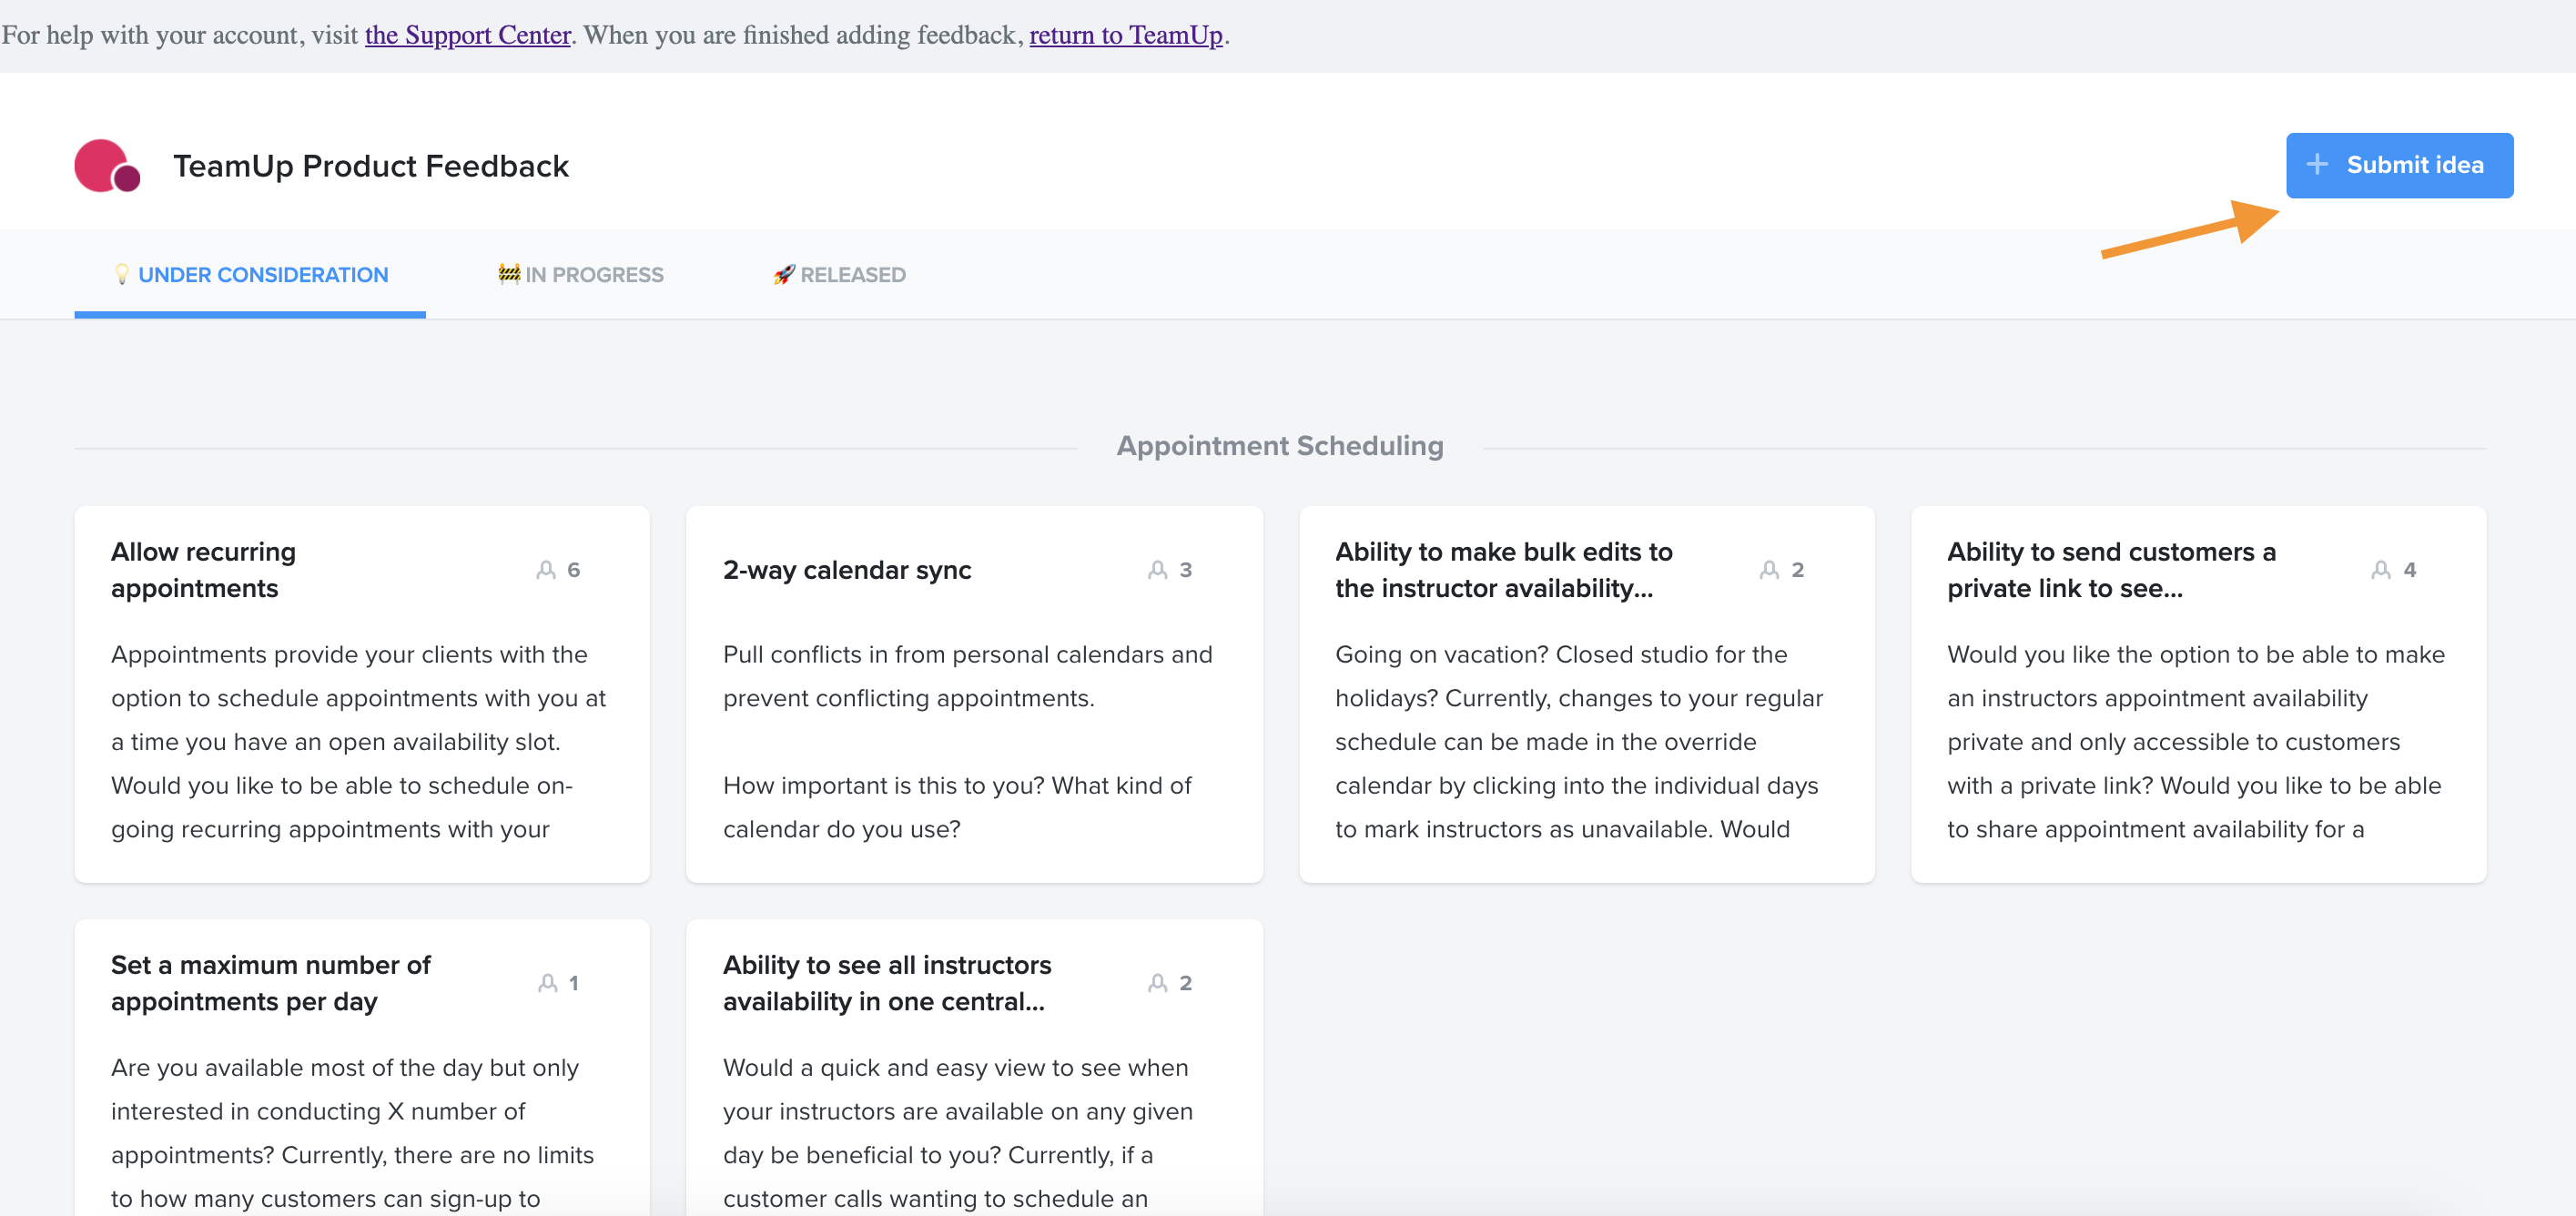Open the Released tab

click(852, 275)
